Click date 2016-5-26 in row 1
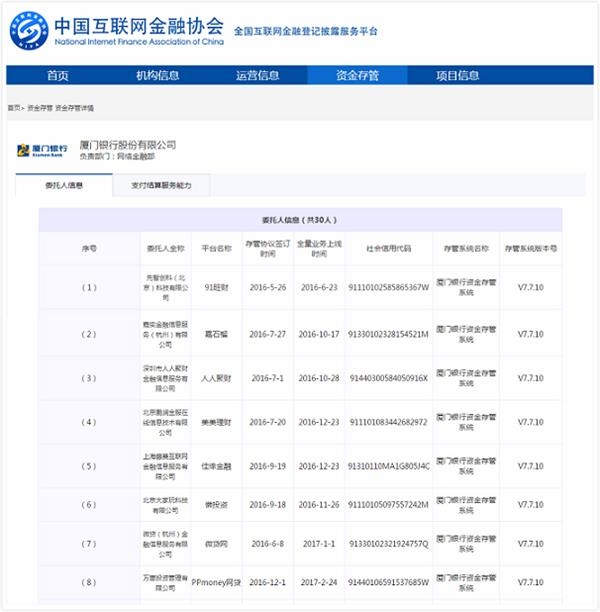 tap(268, 288)
